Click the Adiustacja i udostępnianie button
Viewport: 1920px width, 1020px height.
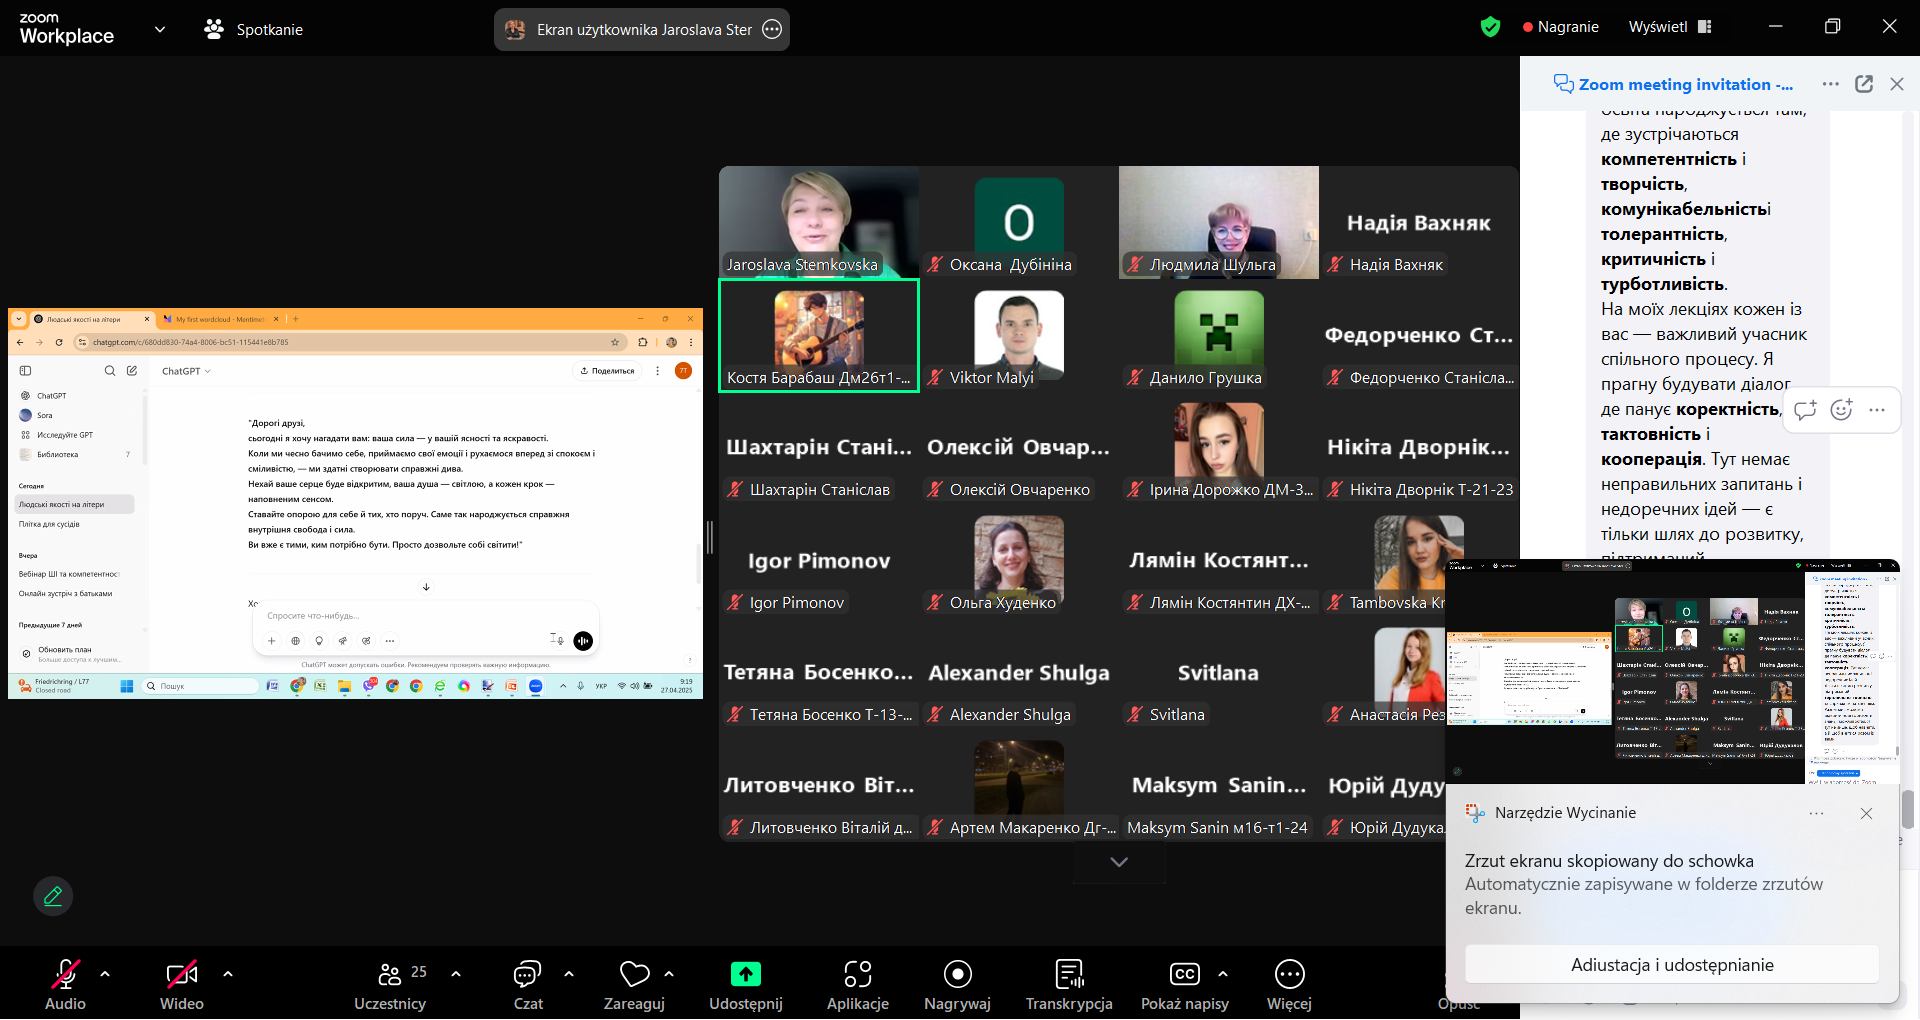click(x=1671, y=965)
